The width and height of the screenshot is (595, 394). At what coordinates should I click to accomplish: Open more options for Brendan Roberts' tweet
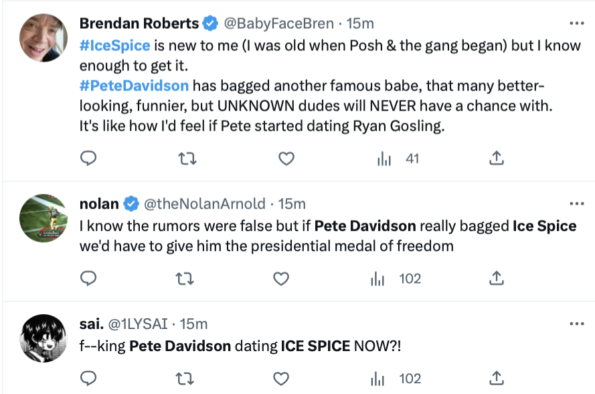pyautogui.click(x=577, y=24)
